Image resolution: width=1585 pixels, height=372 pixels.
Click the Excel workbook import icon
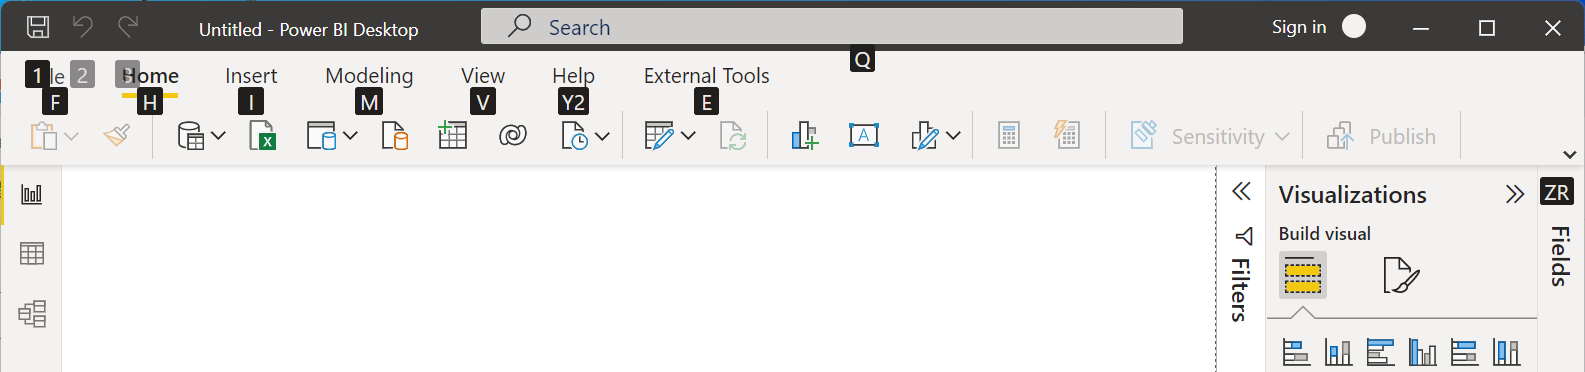tap(262, 136)
